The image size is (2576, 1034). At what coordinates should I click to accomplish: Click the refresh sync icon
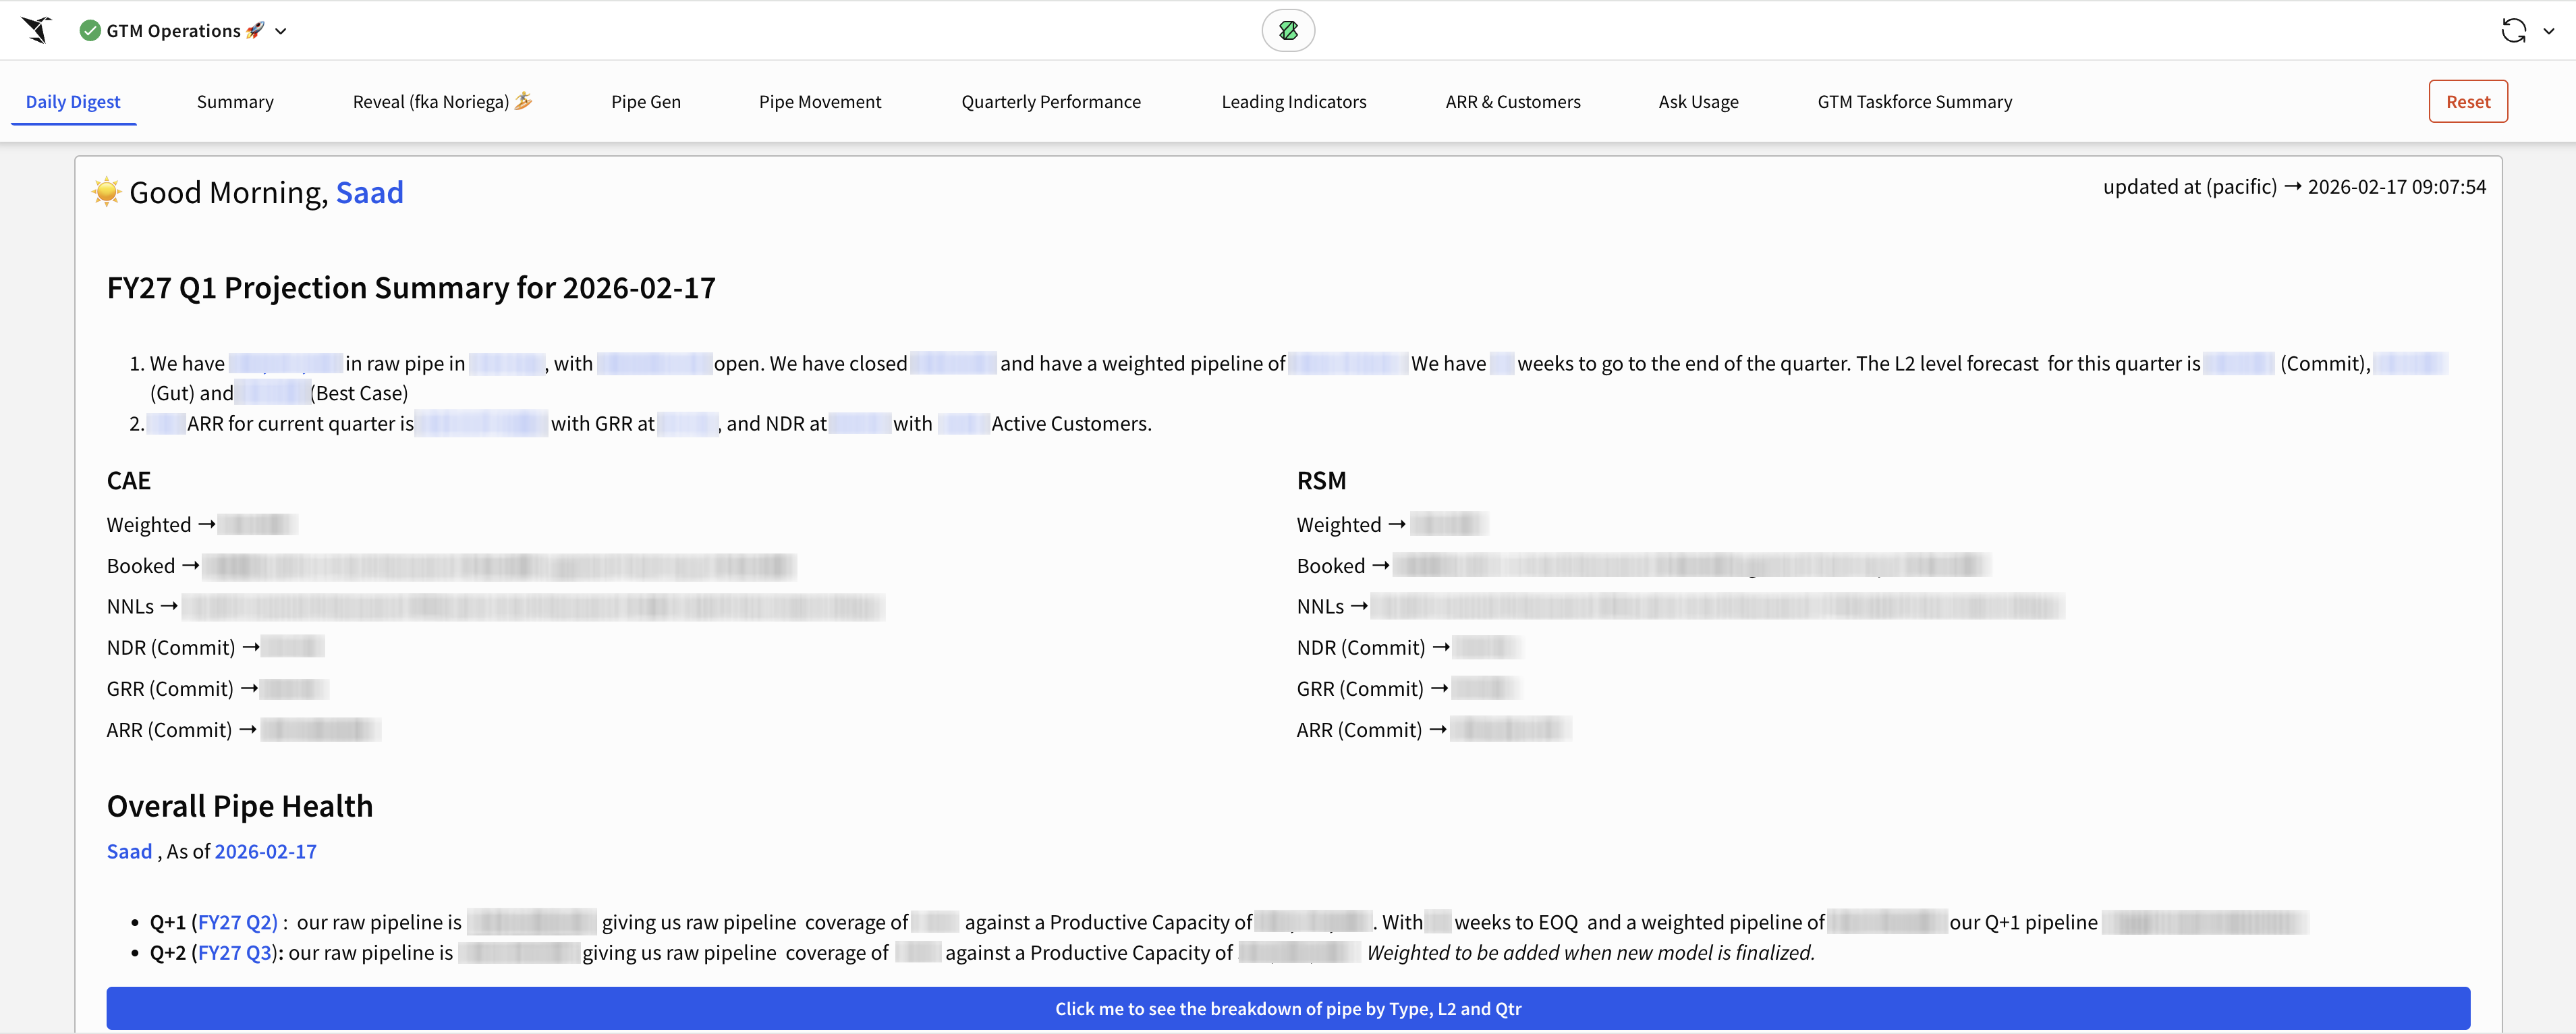click(2513, 31)
